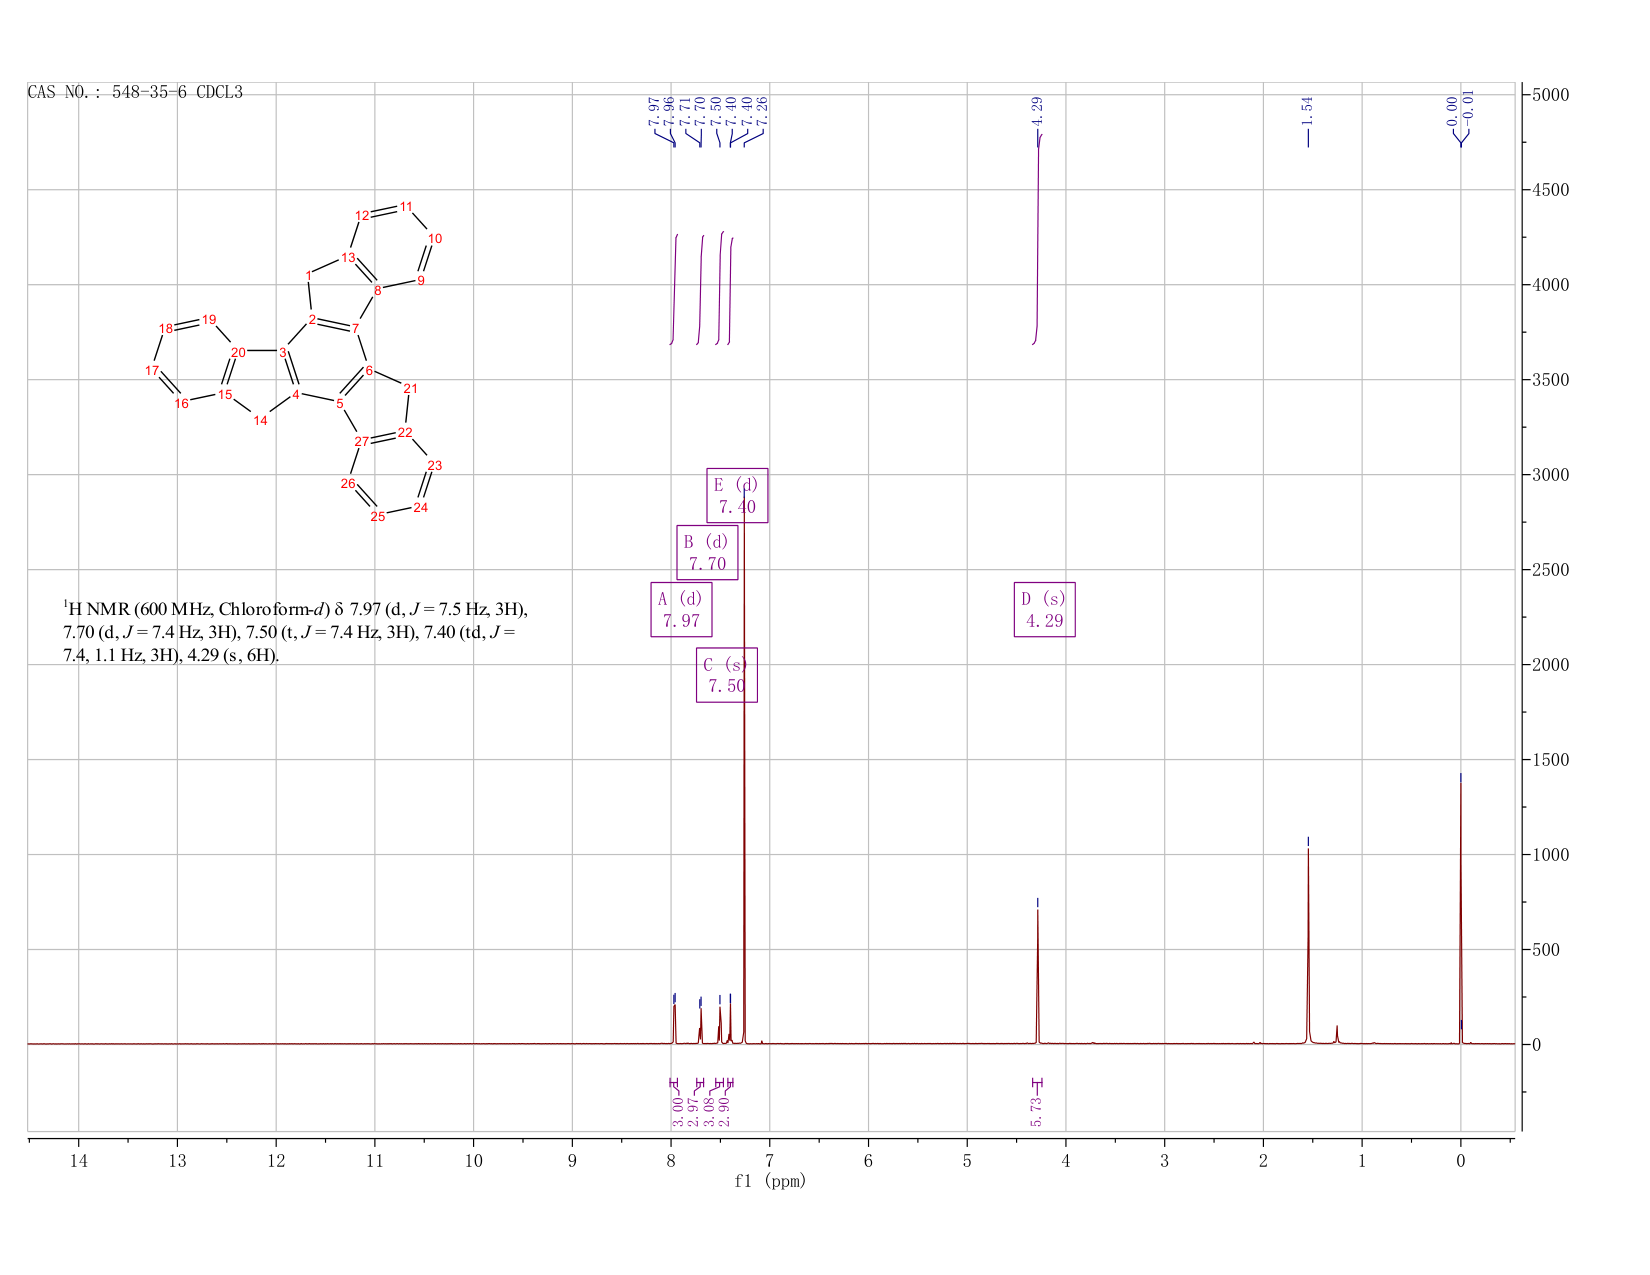Click y-axis tick label 3500
Viewport: 1650px width, 1275px height.
pos(1550,380)
